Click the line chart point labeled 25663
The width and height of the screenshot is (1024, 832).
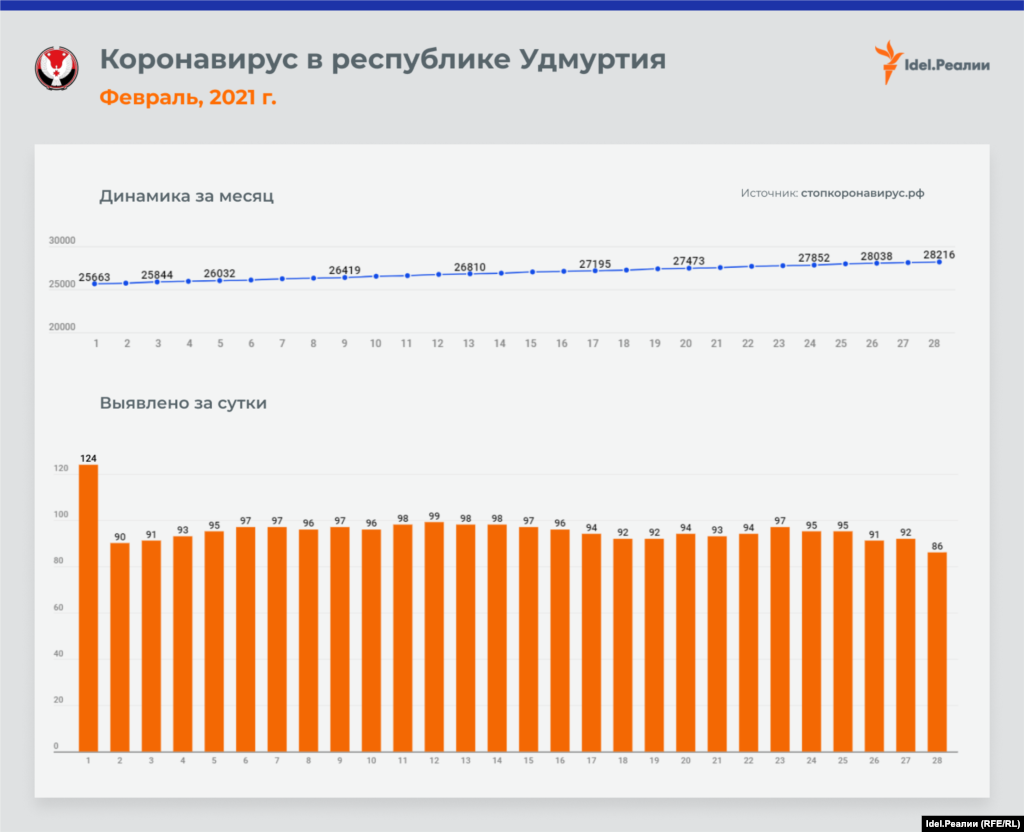coord(96,284)
